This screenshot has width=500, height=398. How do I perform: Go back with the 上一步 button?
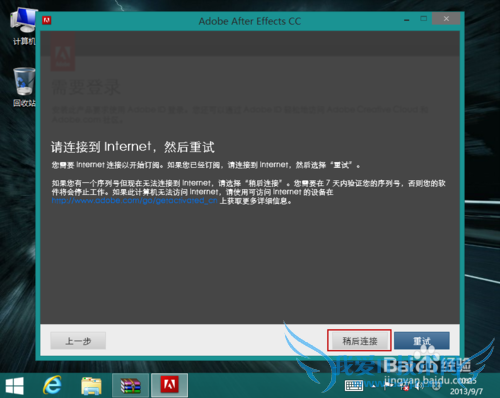78,341
